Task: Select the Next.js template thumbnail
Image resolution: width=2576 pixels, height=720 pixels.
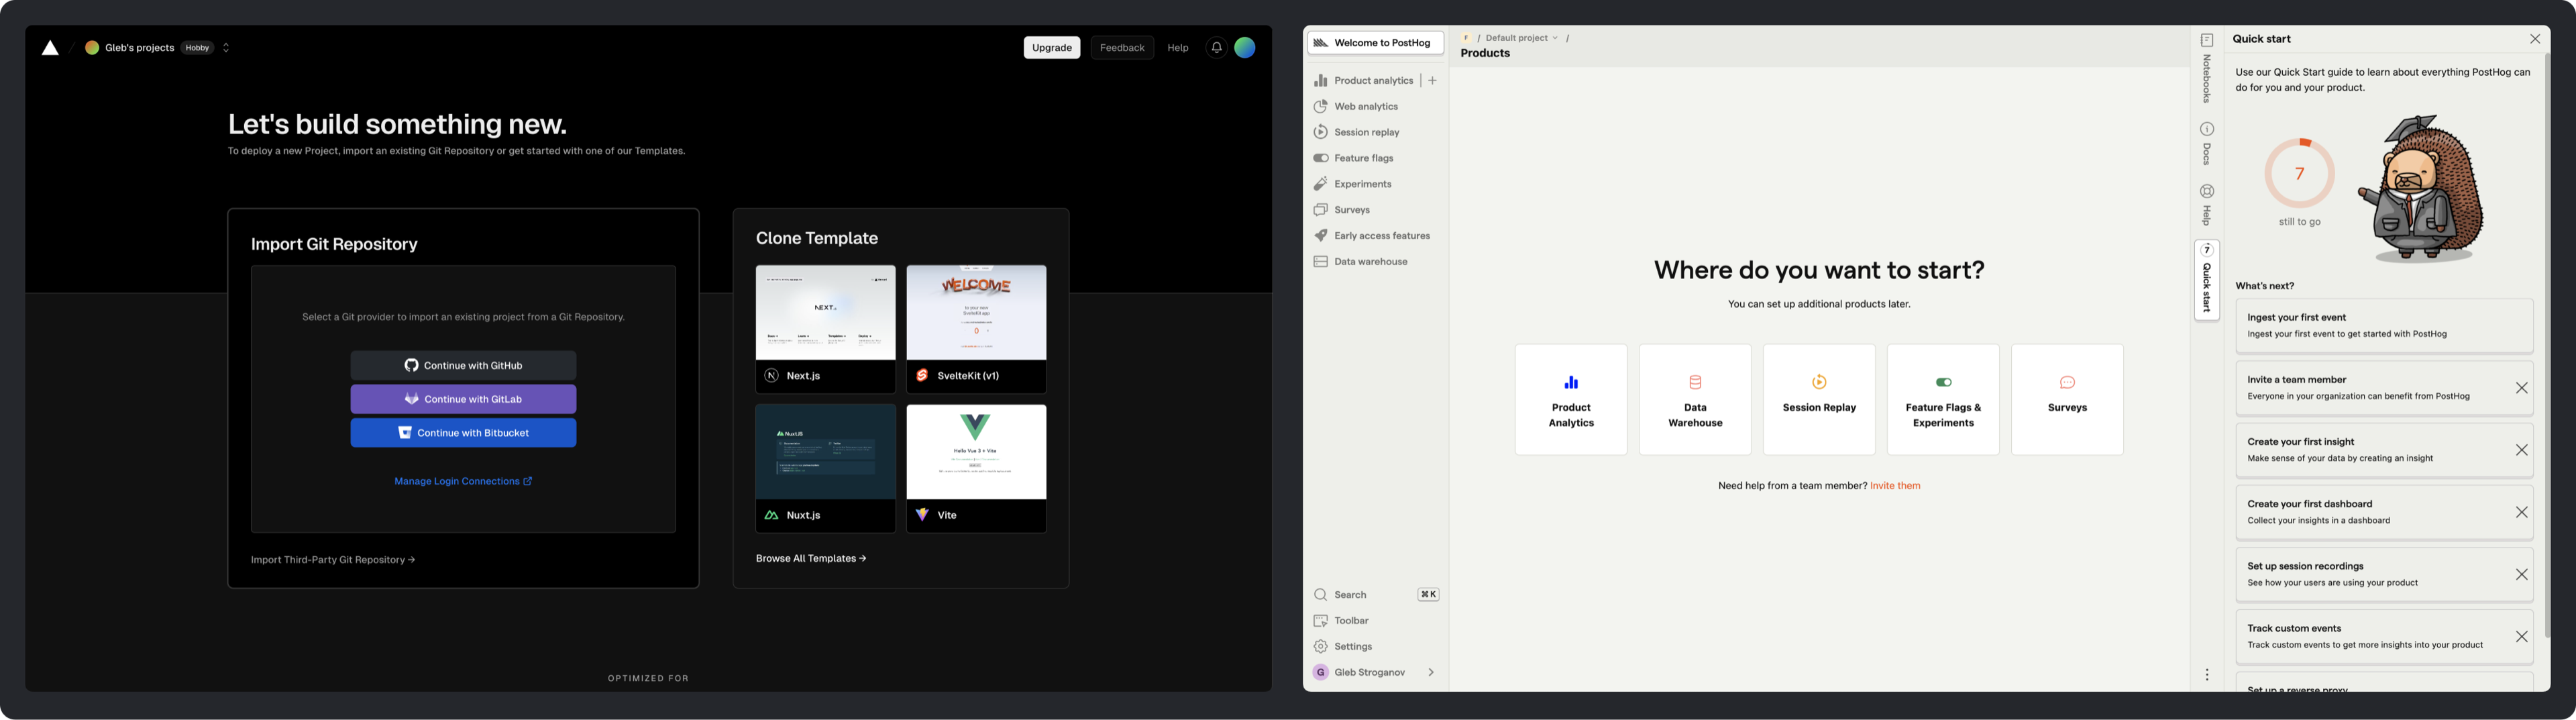Action: (x=825, y=313)
